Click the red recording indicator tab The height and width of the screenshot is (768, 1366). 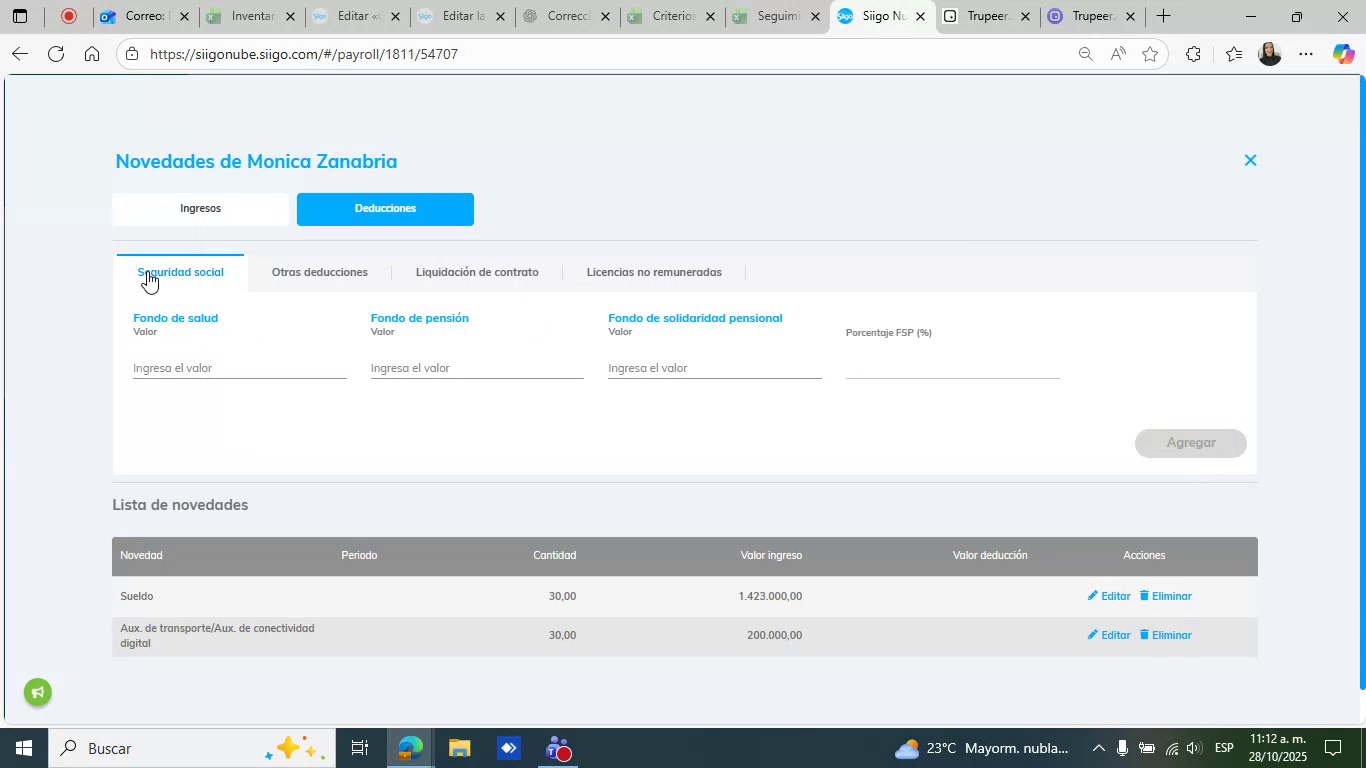pyautogui.click(x=68, y=16)
